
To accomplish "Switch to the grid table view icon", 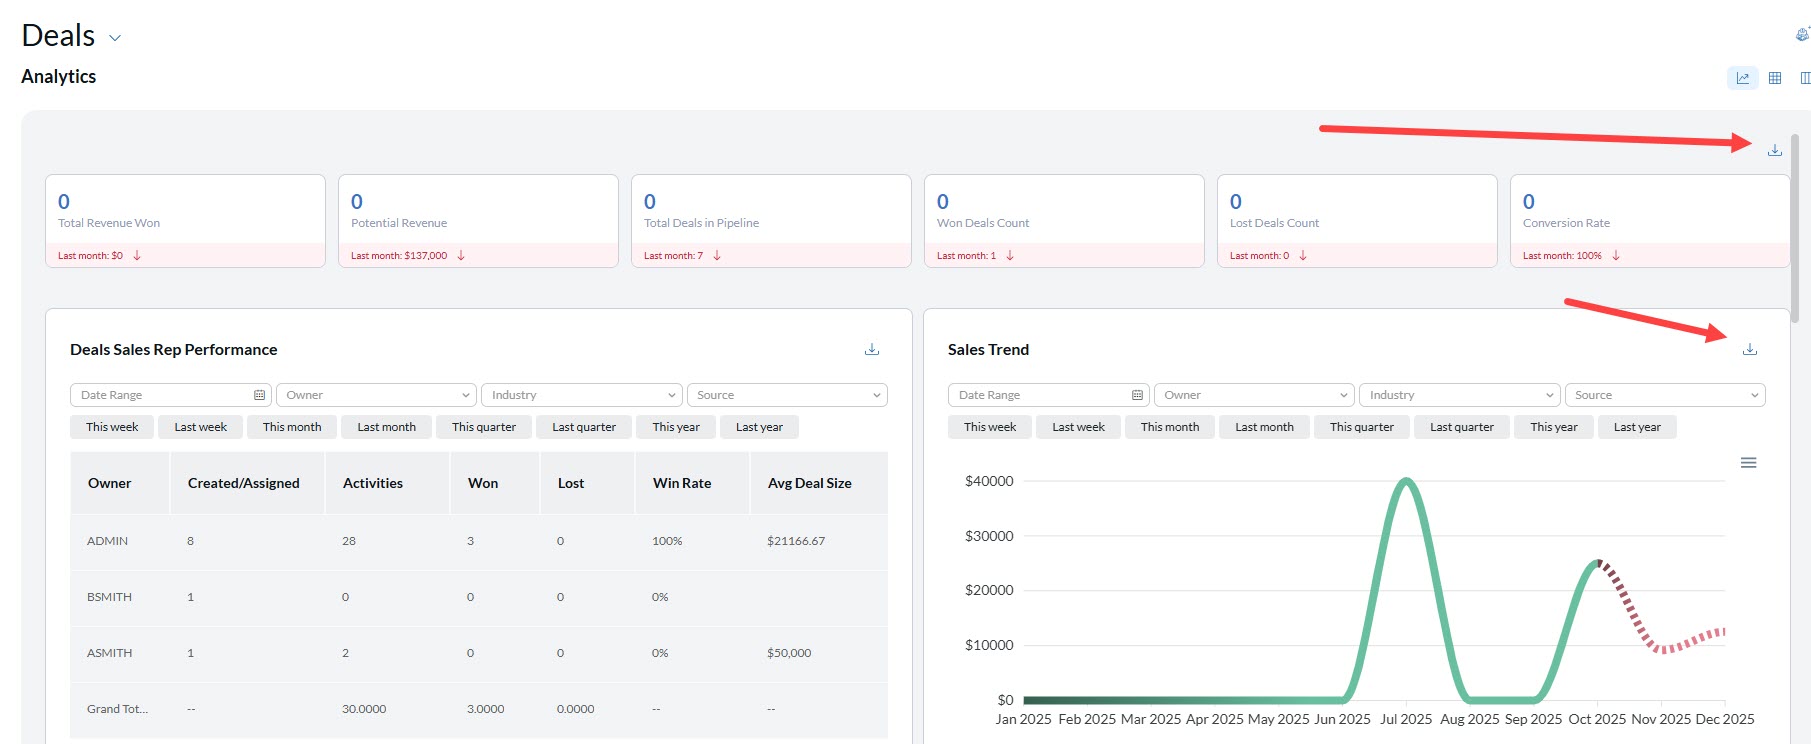I will tap(1774, 78).
